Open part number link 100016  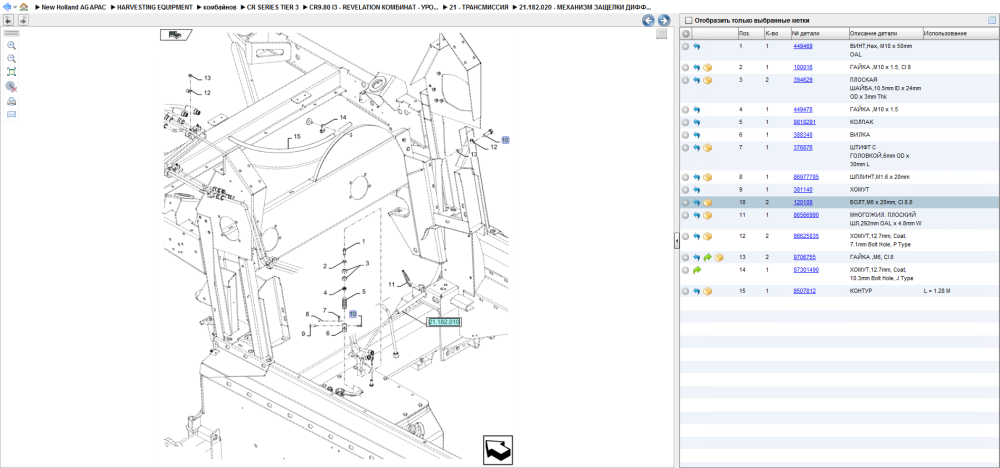click(802, 67)
